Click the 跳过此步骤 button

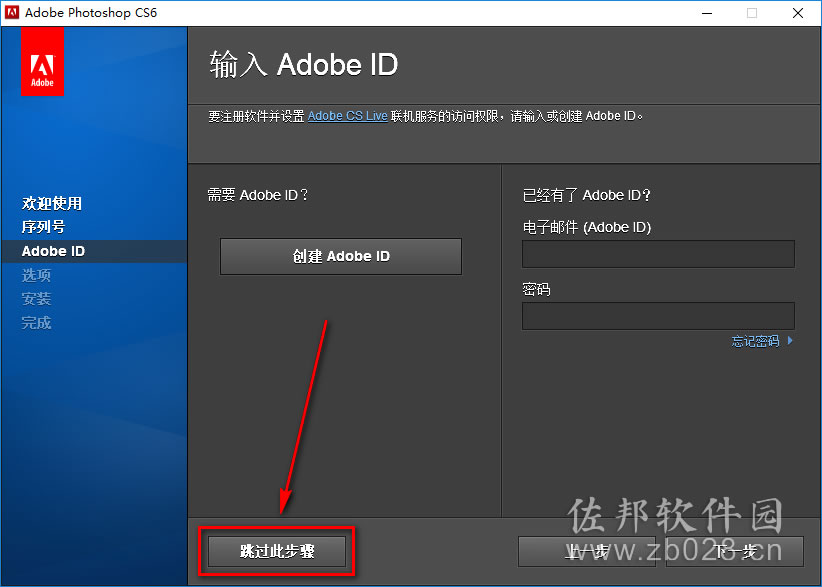click(x=277, y=551)
